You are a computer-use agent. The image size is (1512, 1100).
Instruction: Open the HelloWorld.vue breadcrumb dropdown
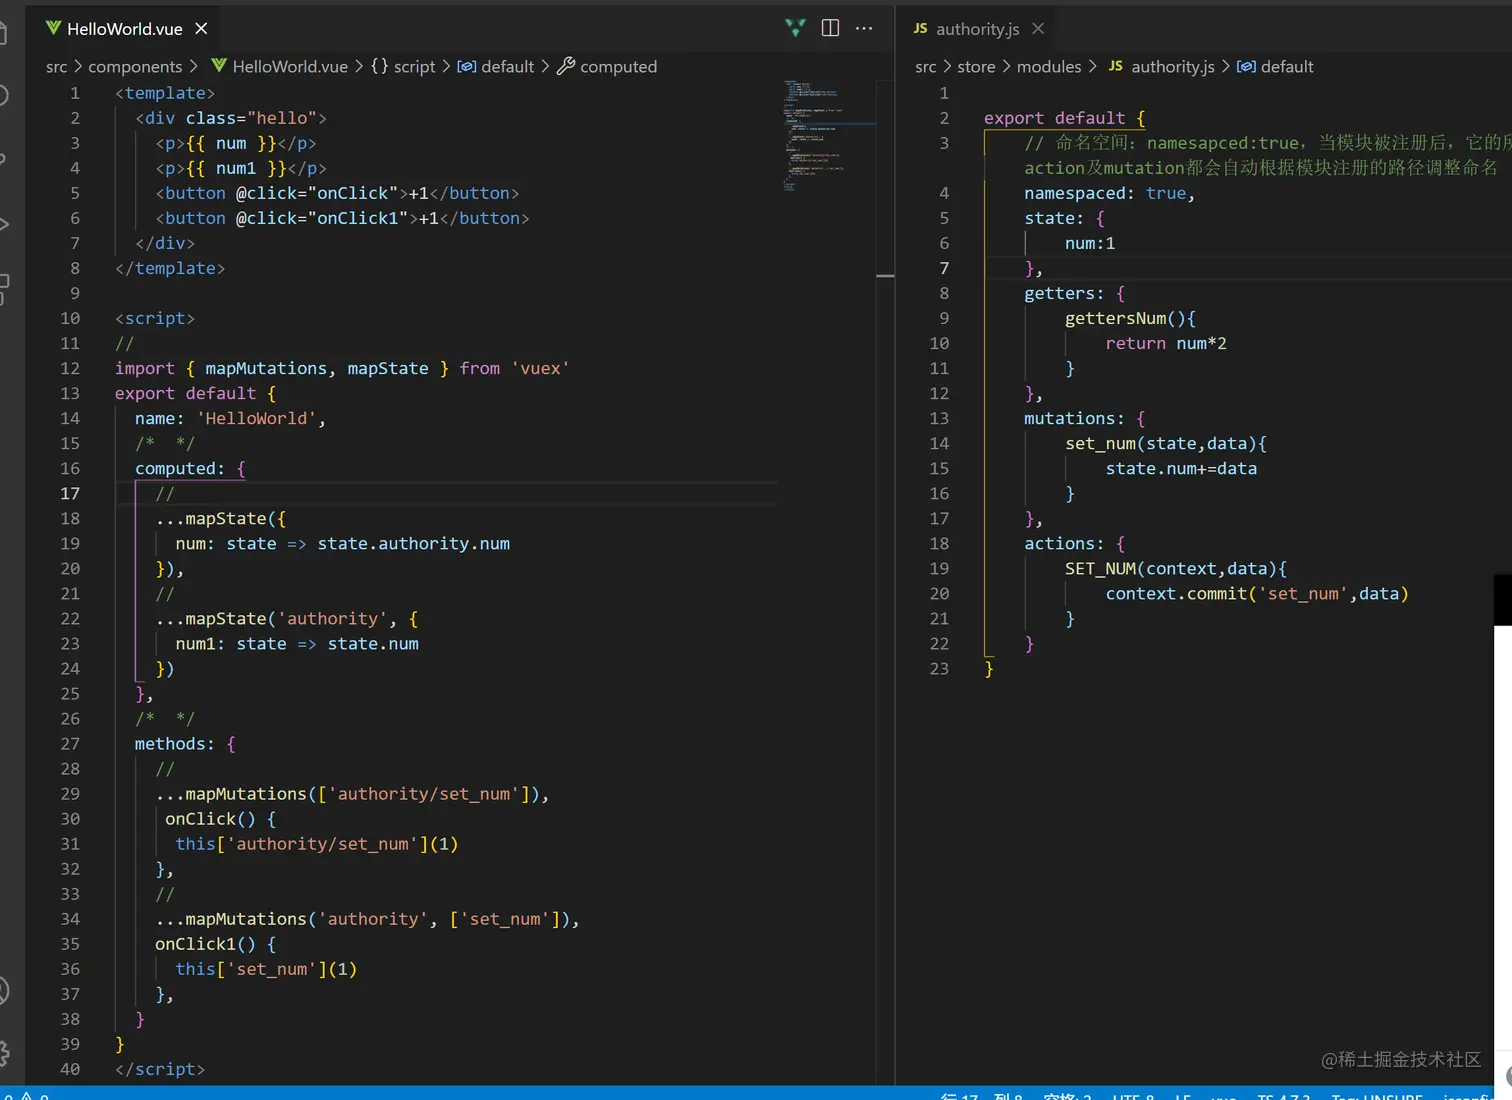(290, 67)
